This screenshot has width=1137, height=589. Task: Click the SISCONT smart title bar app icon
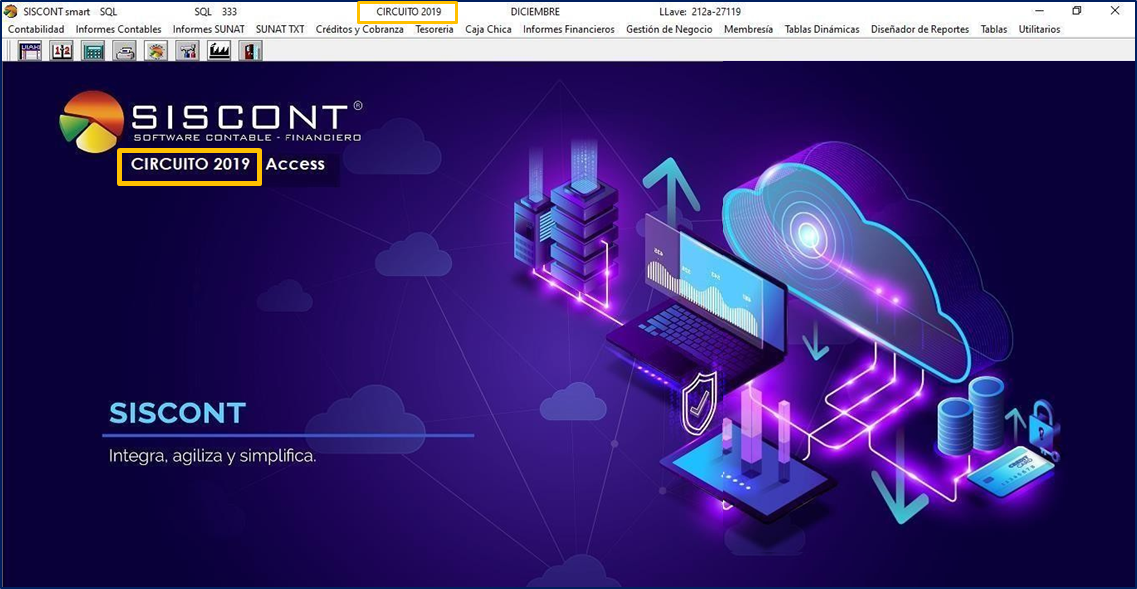pos(11,12)
